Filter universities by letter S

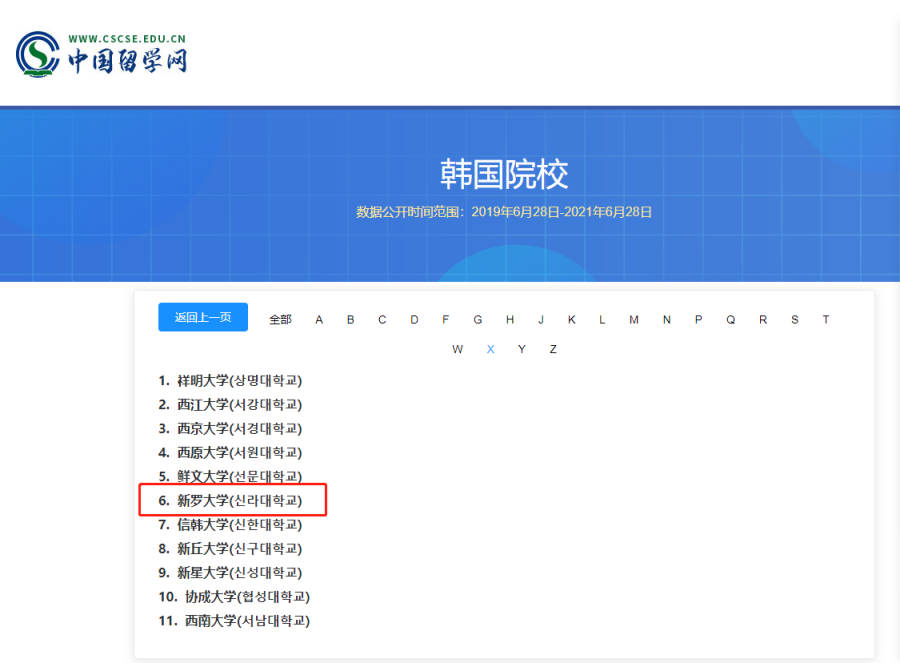coord(794,318)
